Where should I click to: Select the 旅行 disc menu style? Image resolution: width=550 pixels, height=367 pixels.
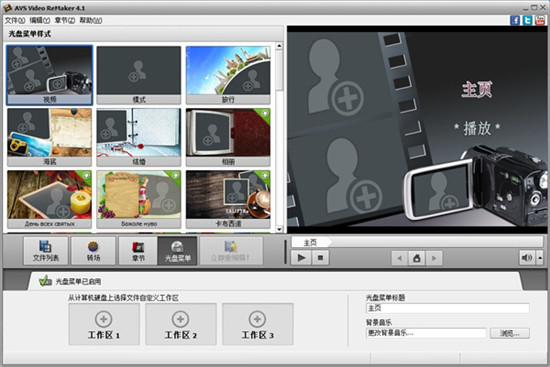pos(228,75)
